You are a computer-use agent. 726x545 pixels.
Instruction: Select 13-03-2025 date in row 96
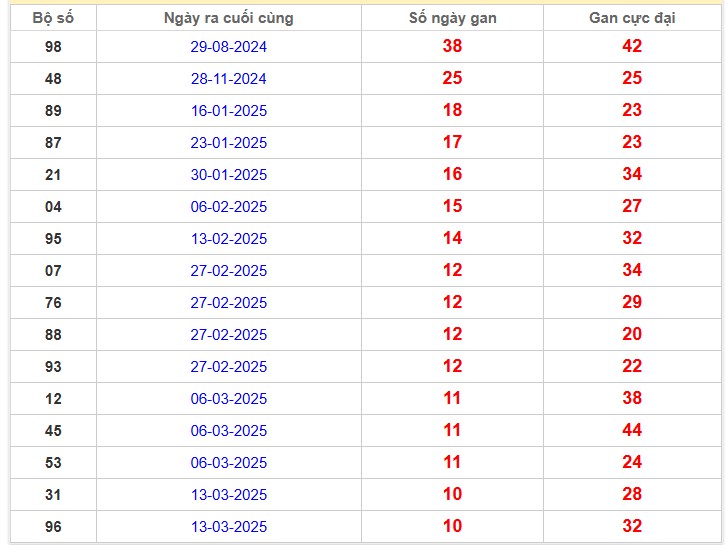pos(229,526)
